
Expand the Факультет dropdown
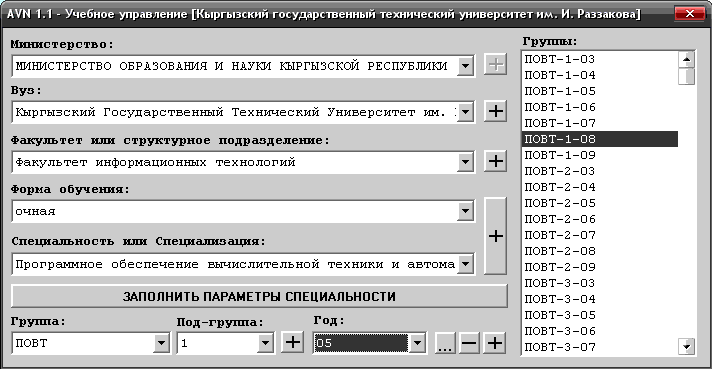pyautogui.click(x=465, y=162)
